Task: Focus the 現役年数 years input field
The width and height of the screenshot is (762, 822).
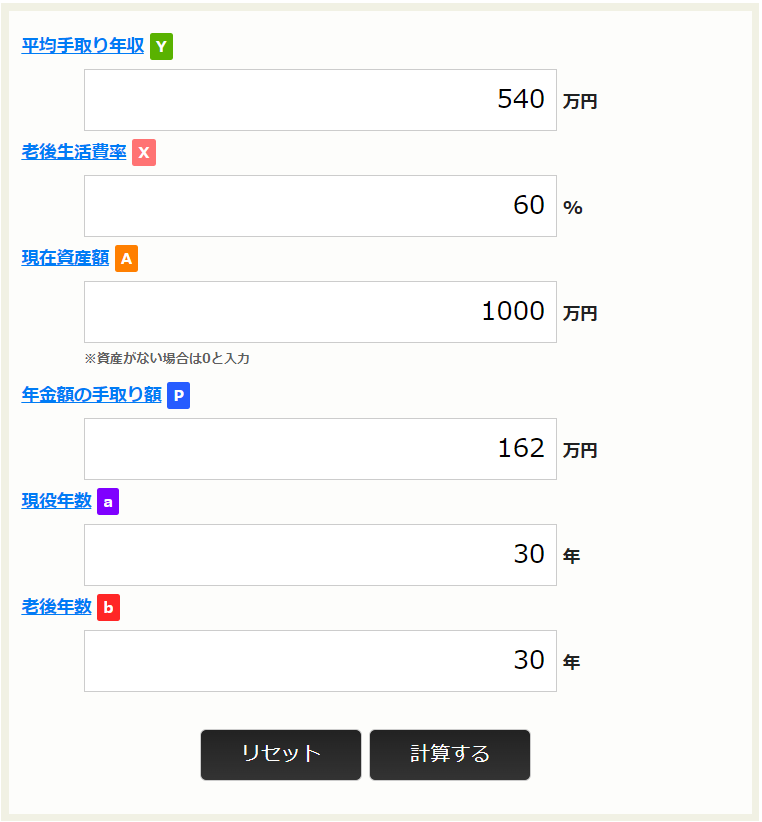Action: (x=320, y=555)
